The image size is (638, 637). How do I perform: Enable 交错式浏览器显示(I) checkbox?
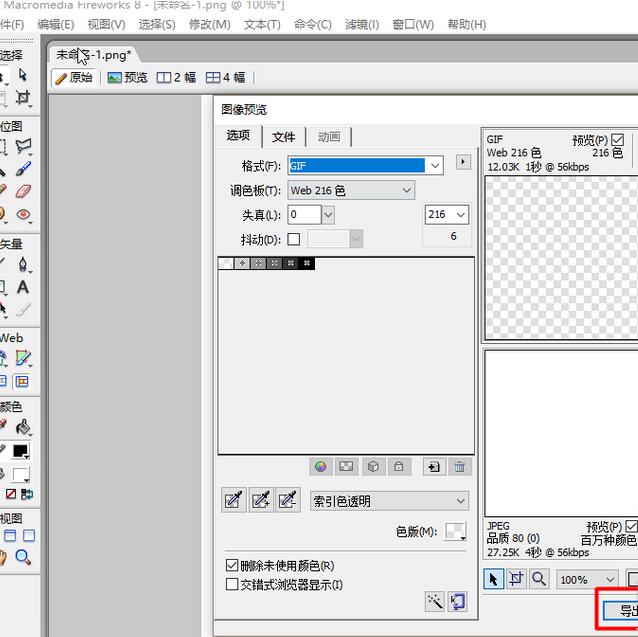point(232,585)
